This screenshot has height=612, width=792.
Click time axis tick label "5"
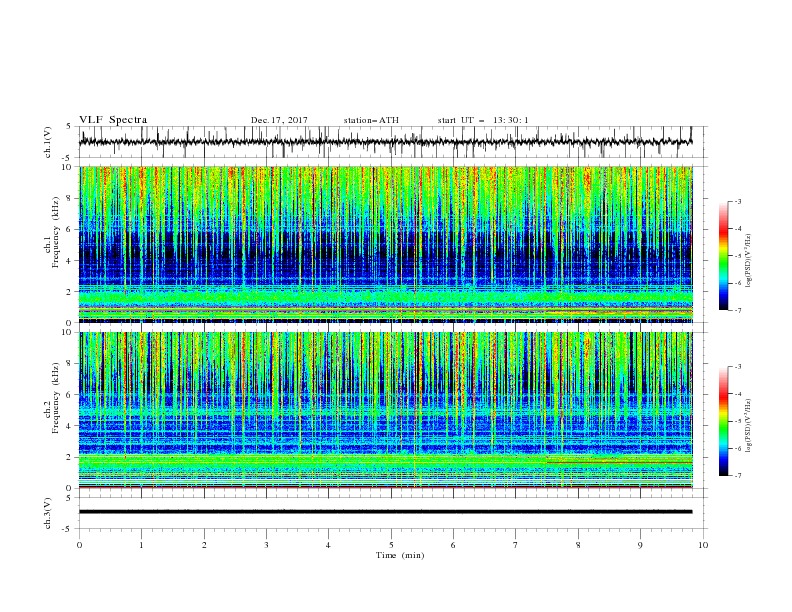click(x=391, y=545)
